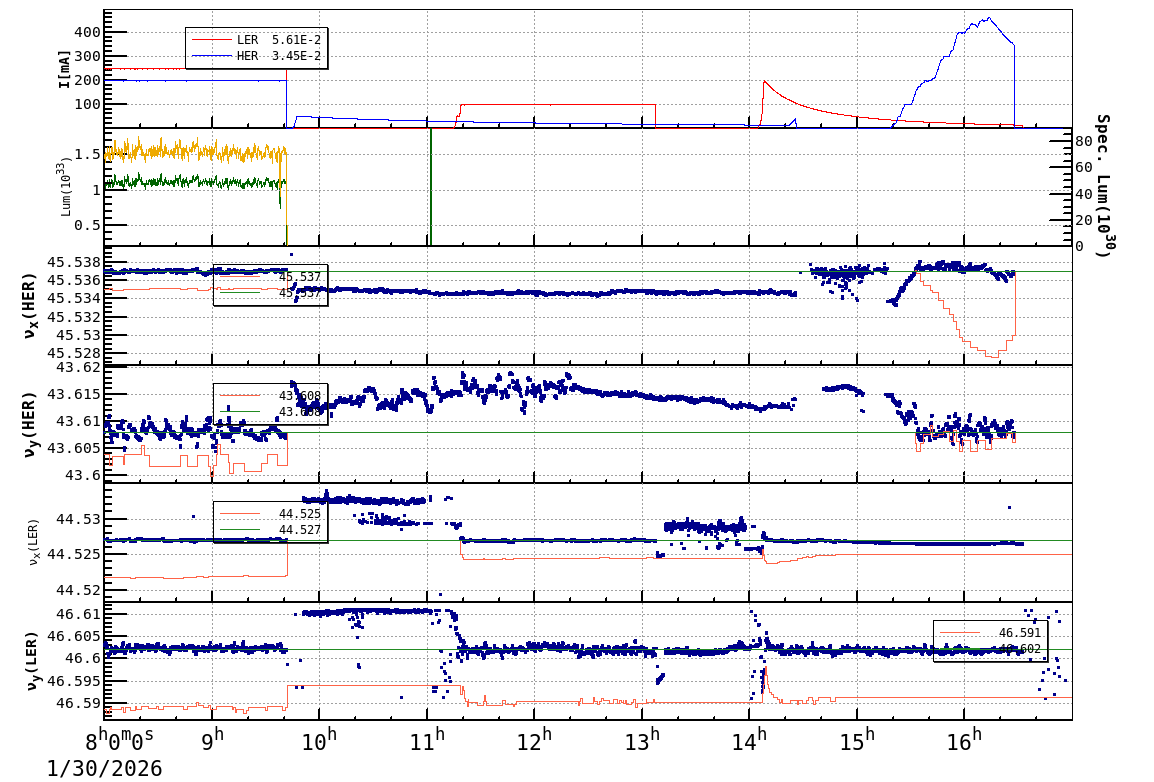Click the 10h time axis label
The height and width of the screenshot is (782, 1154).
[320, 739]
